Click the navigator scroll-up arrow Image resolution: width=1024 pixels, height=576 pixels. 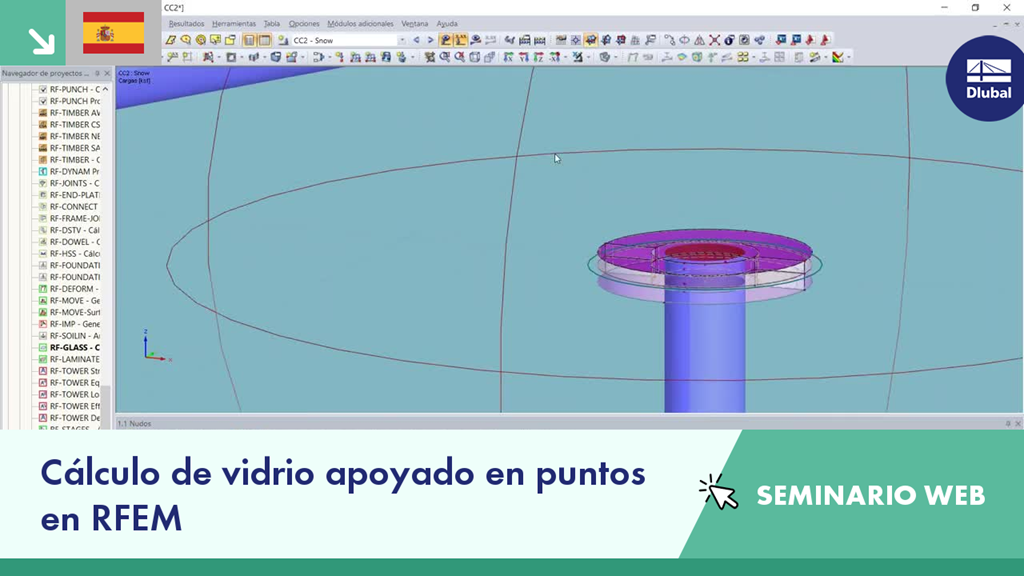click(x=106, y=89)
